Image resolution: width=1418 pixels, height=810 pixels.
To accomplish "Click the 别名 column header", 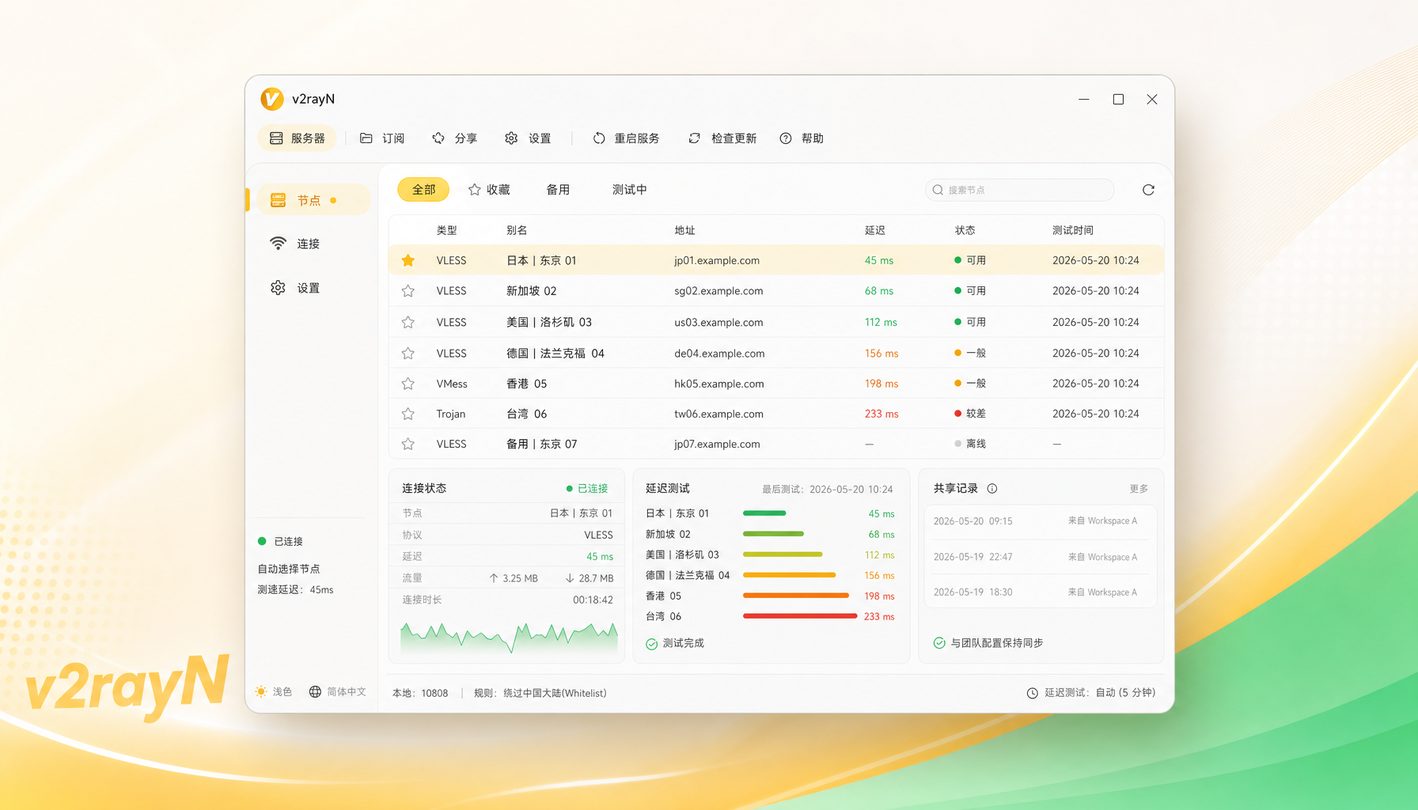I will click(x=516, y=230).
